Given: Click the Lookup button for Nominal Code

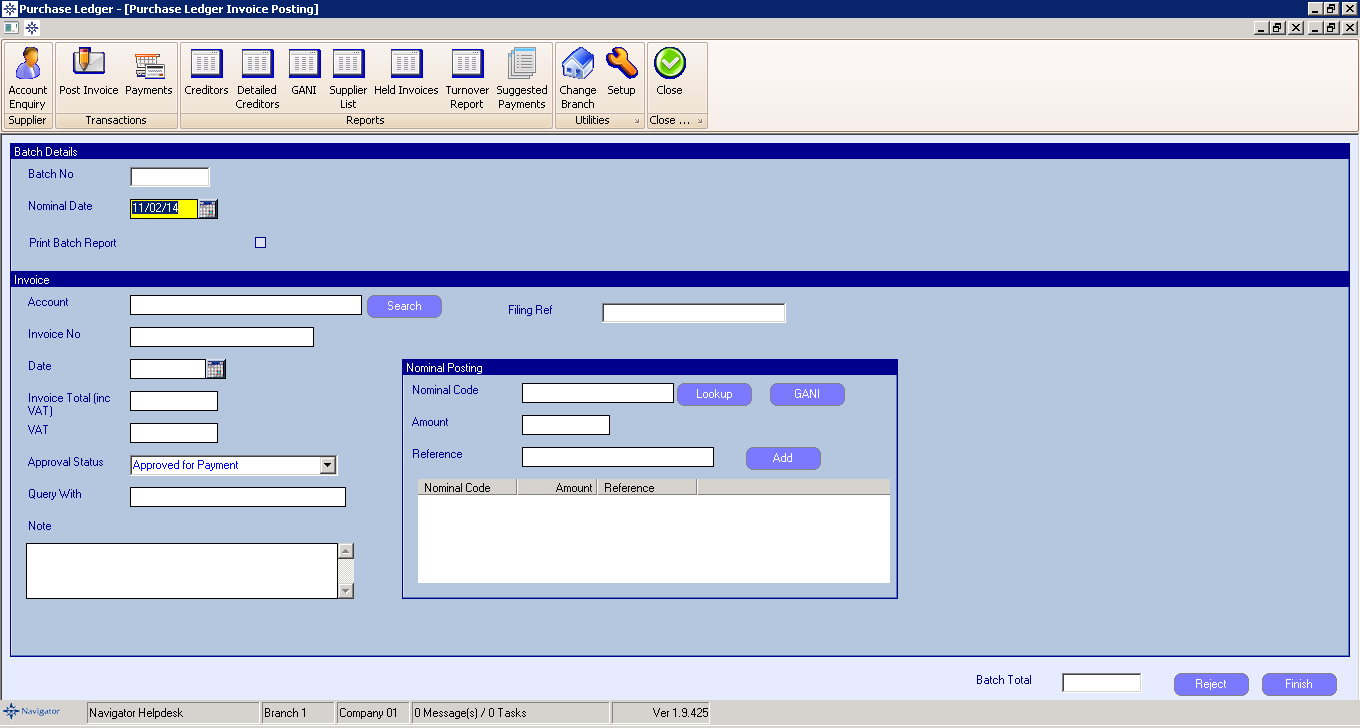Looking at the screenshot, I should 714,394.
